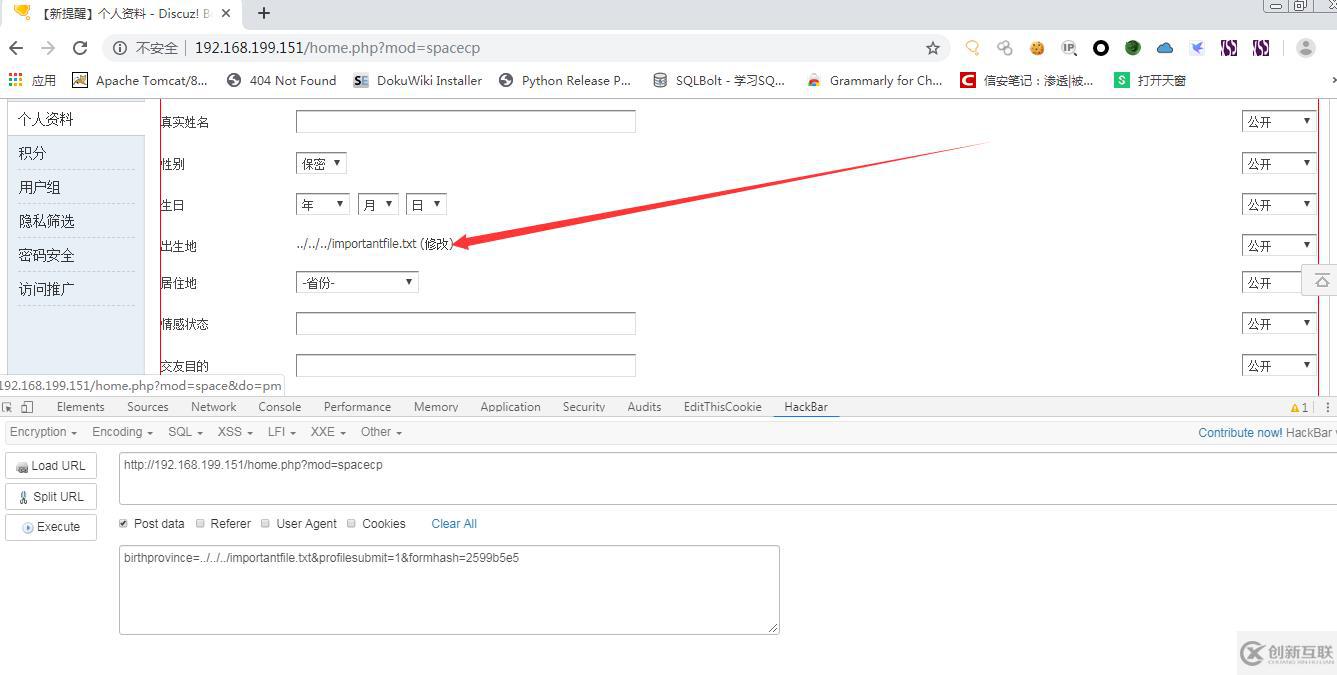Open new browser tab
This screenshot has width=1337, height=675.
pos(264,13)
